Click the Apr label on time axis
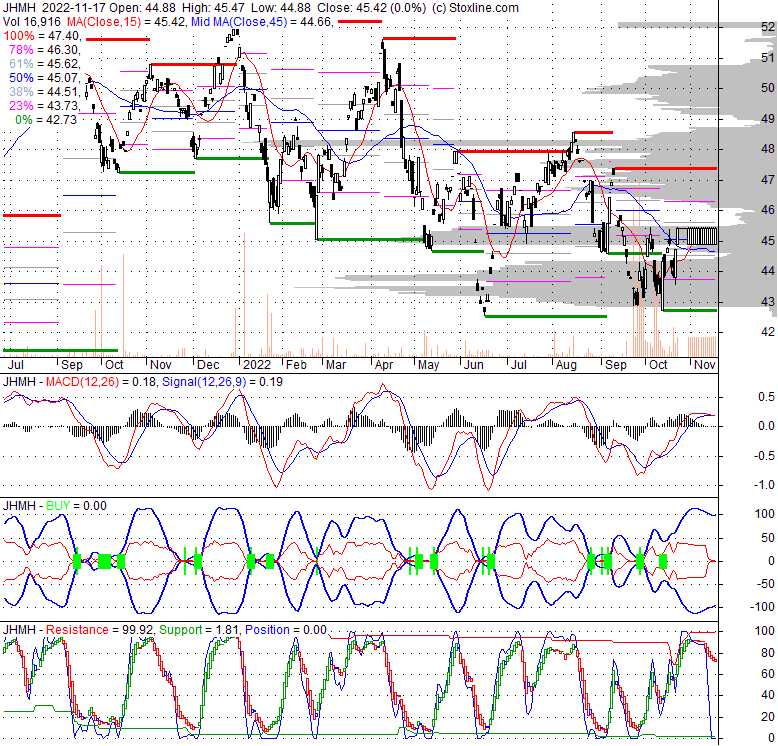Viewport: 778px width, 746px height. tap(384, 365)
